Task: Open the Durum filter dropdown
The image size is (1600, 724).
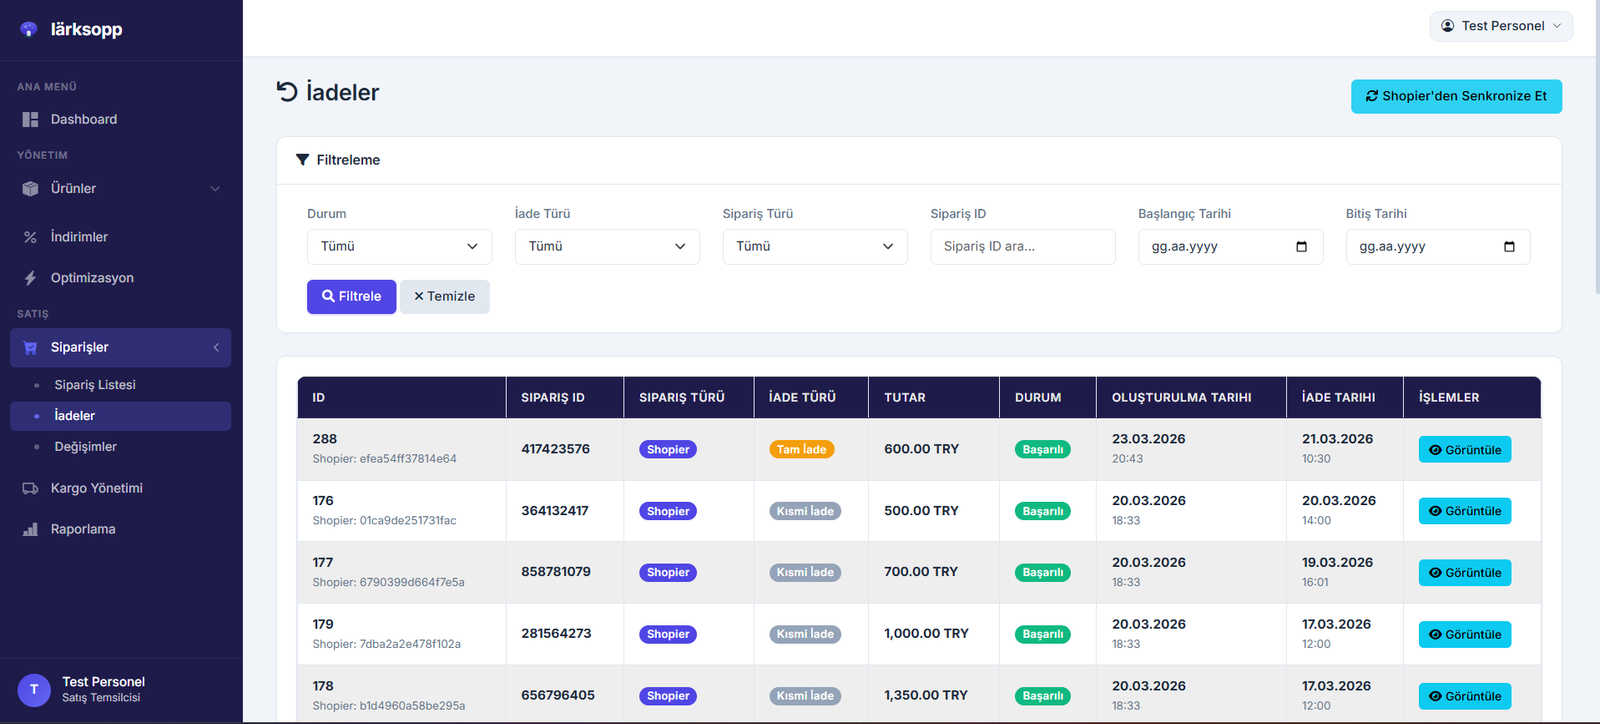Action: point(399,247)
